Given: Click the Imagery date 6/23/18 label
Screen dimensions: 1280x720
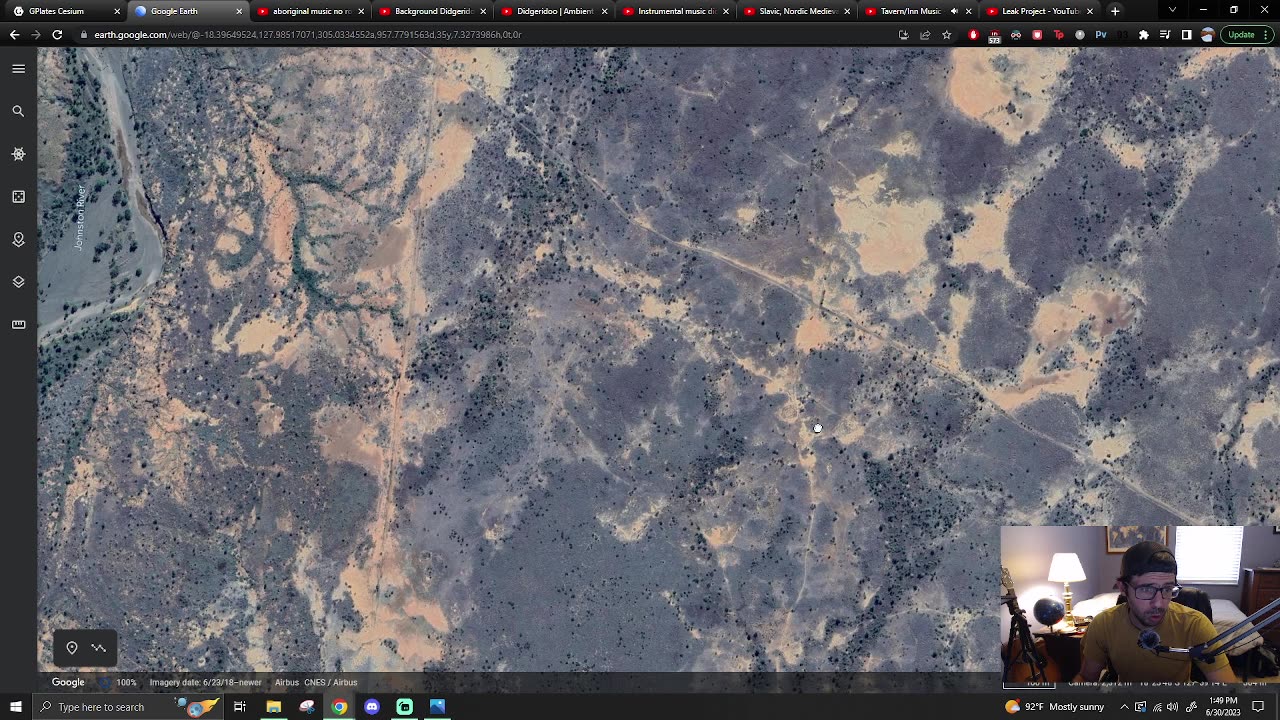Looking at the screenshot, I should [x=205, y=682].
